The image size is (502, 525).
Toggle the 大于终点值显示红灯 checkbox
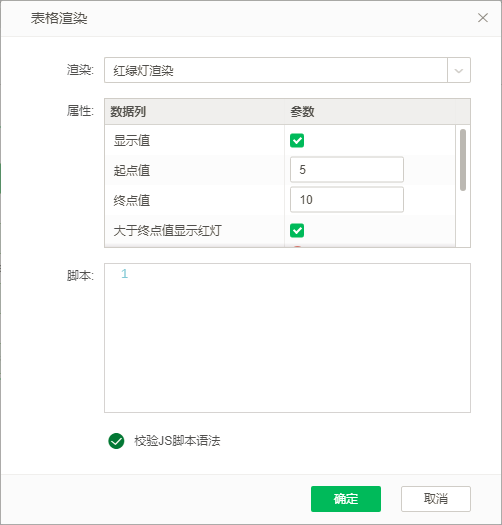click(x=297, y=230)
